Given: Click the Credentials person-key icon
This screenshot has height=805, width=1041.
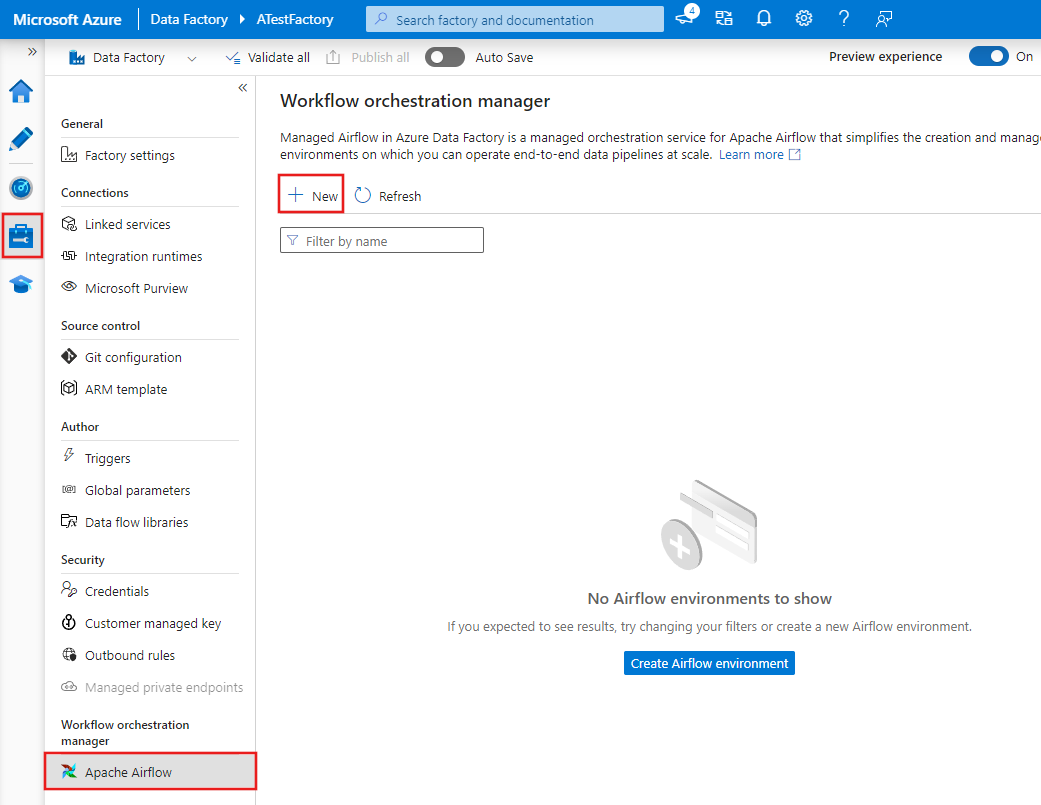Looking at the screenshot, I should pos(69,589).
